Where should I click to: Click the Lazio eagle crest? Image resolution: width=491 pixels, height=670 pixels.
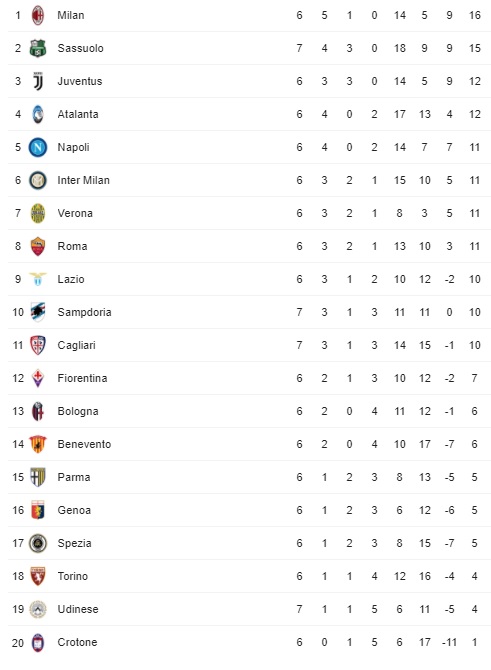[x=38, y=279]
